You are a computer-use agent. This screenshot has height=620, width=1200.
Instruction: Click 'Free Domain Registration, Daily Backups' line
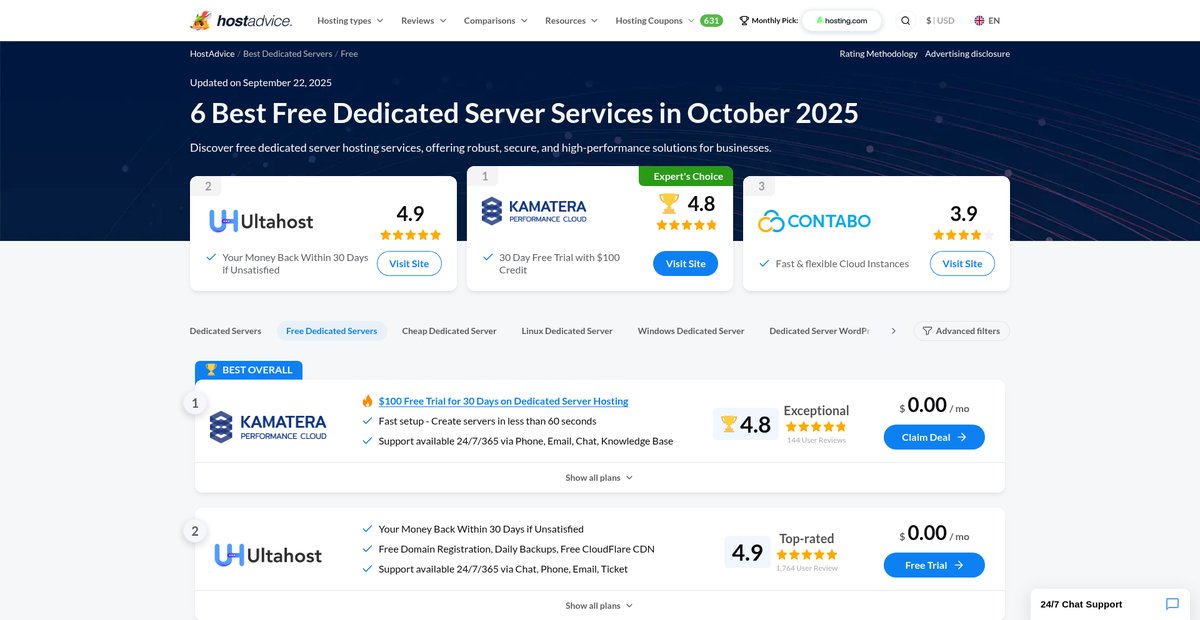click(x=516, y=549)
